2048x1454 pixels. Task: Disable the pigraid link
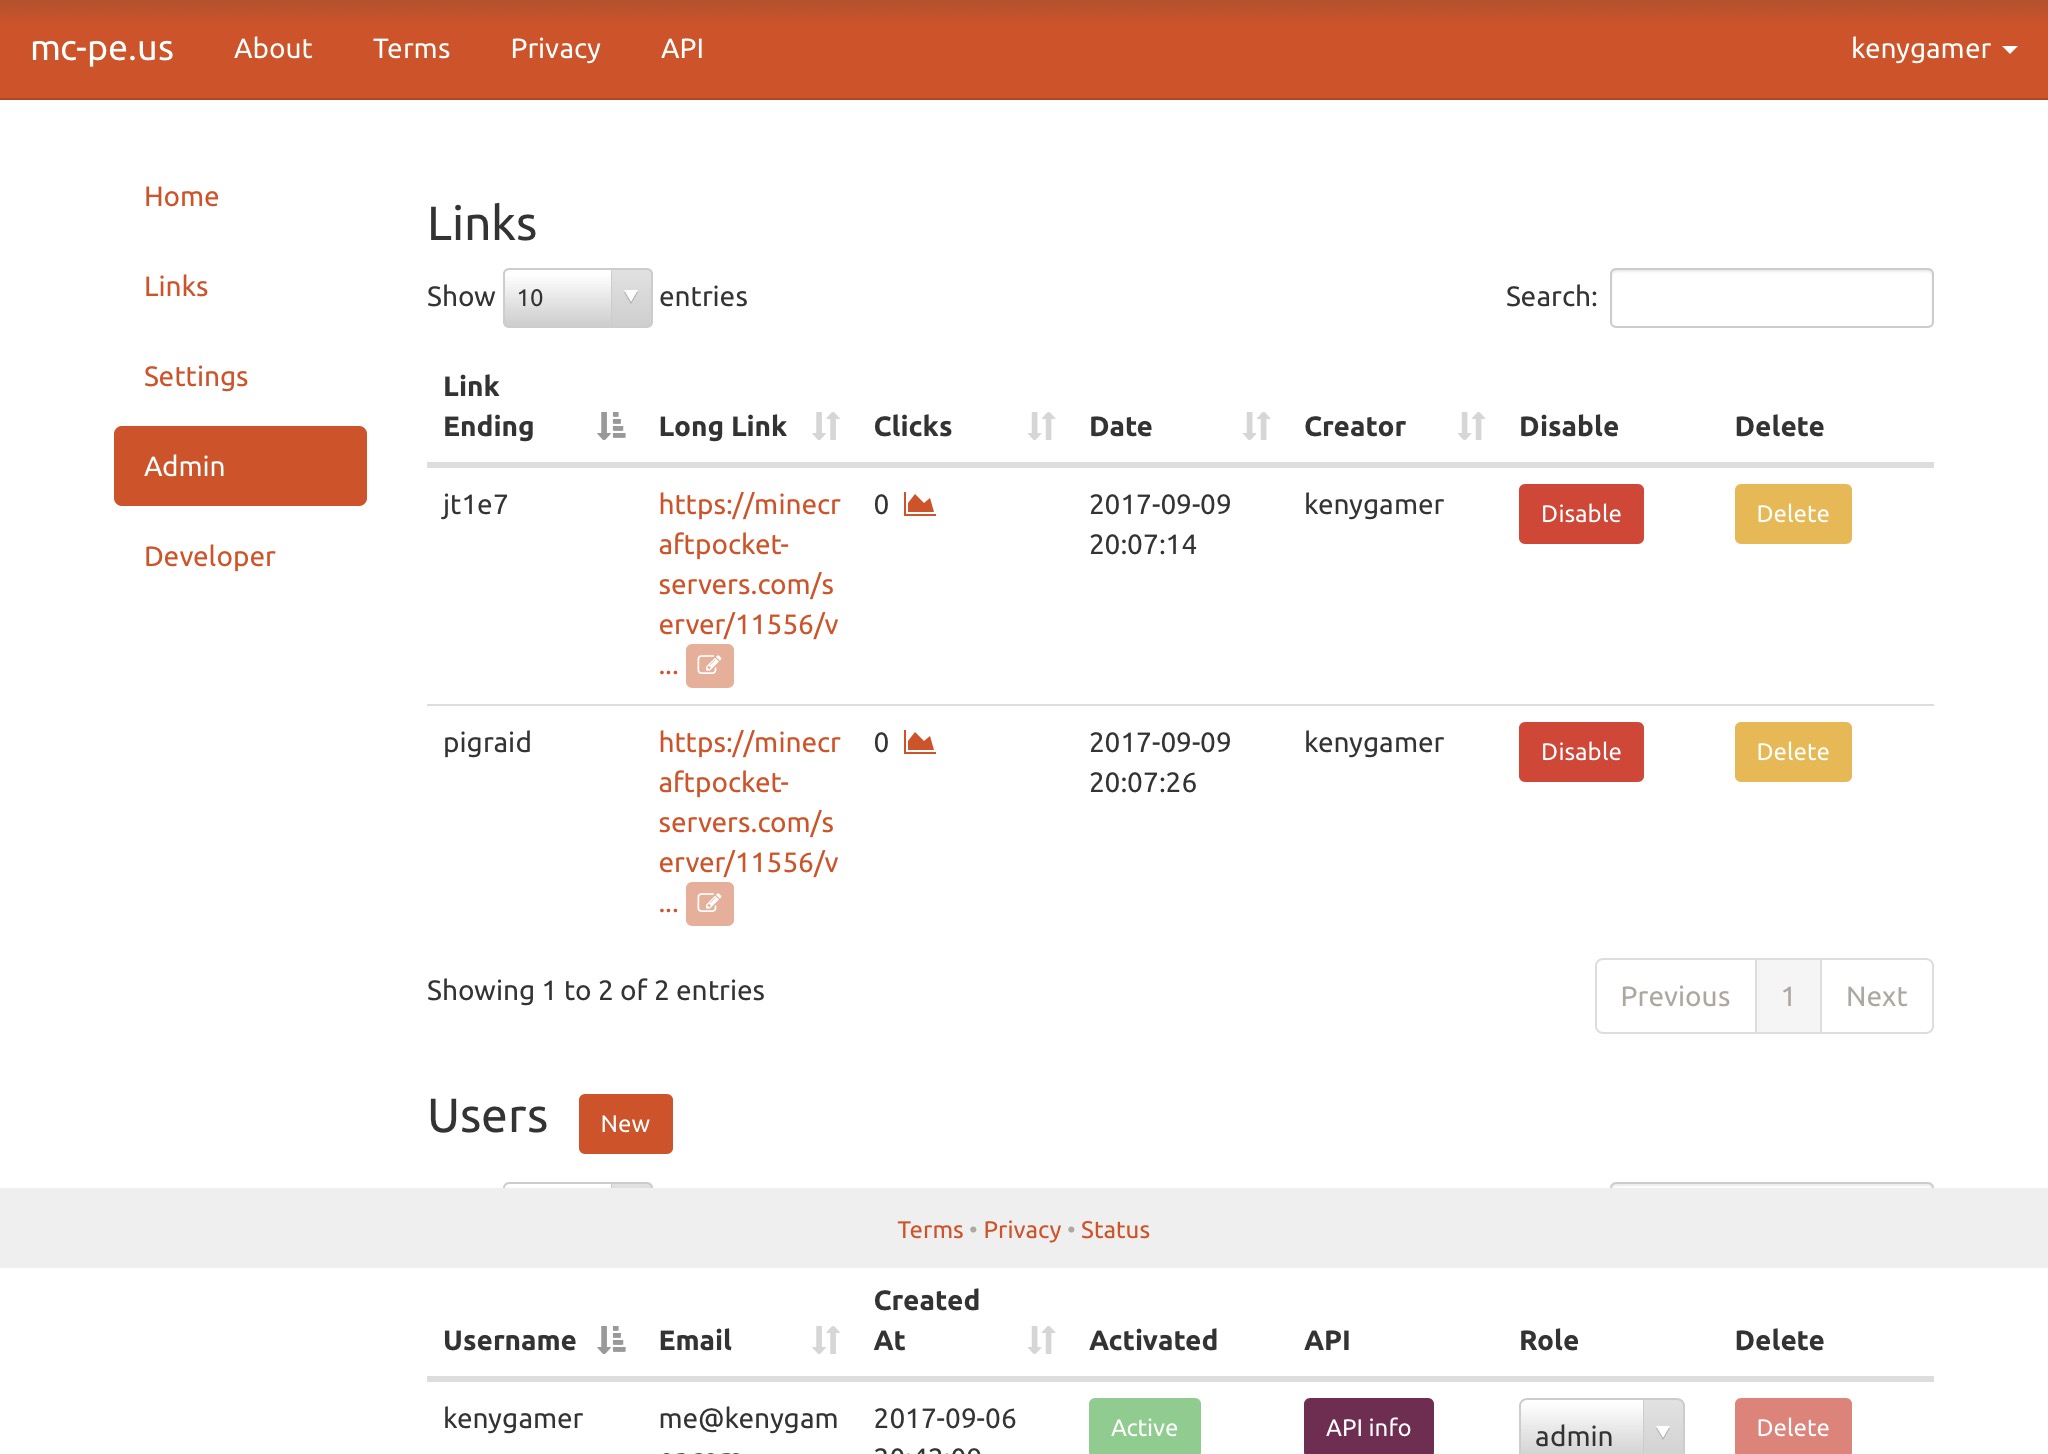(x=1581, y=752)
